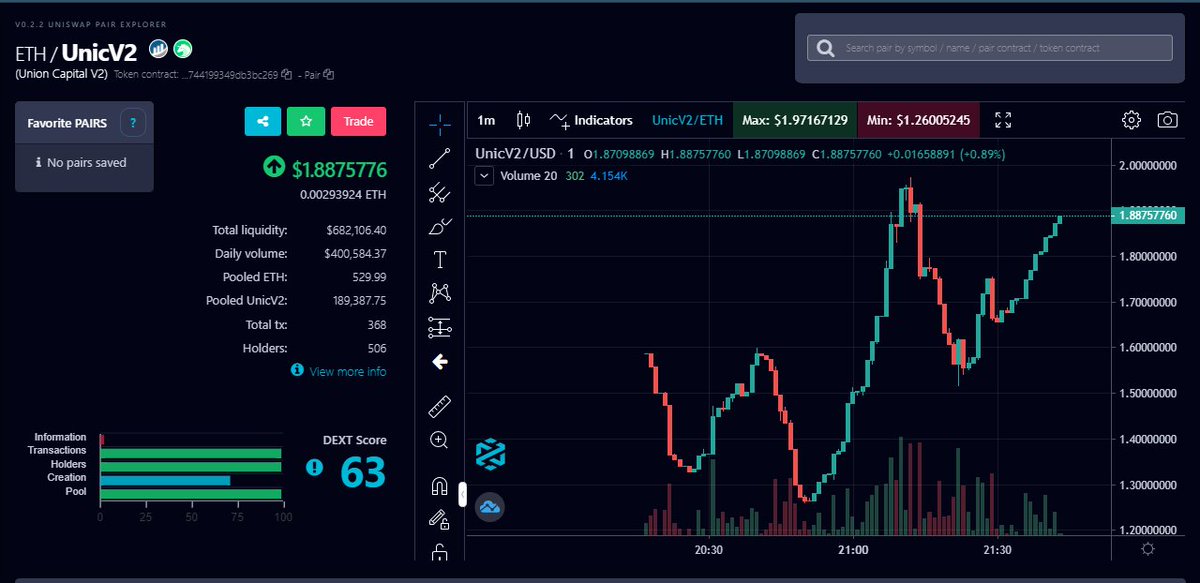Toggle chart fullscreen mode
Viewport: 1200px width, 583px height.
click(x=1003, y=120)
